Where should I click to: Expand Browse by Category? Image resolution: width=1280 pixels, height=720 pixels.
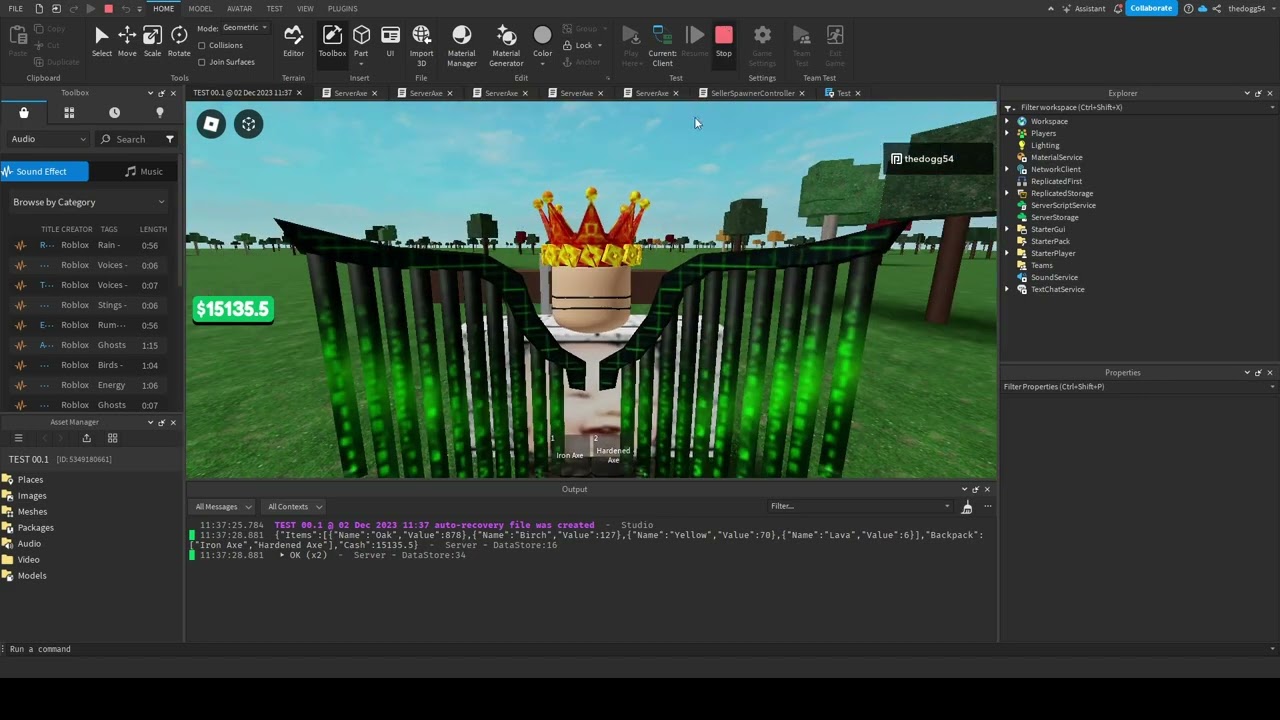click(89, 202)
